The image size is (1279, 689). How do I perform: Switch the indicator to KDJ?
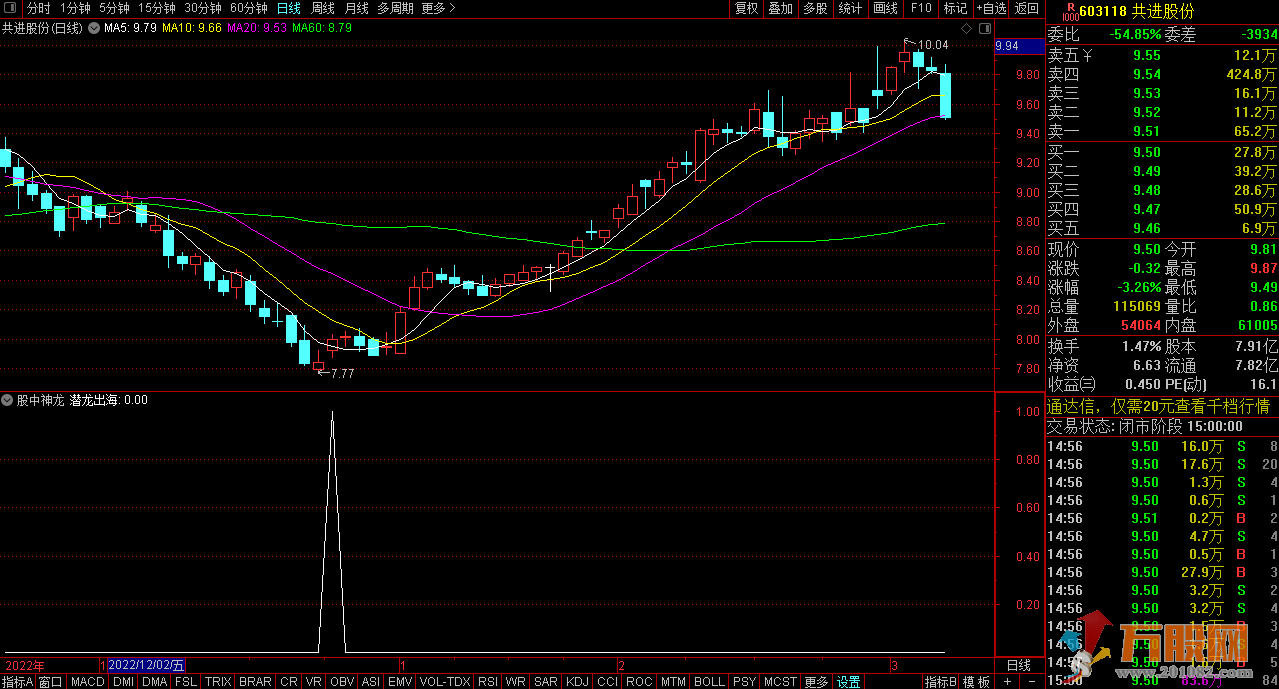click(x=577, y=682)
